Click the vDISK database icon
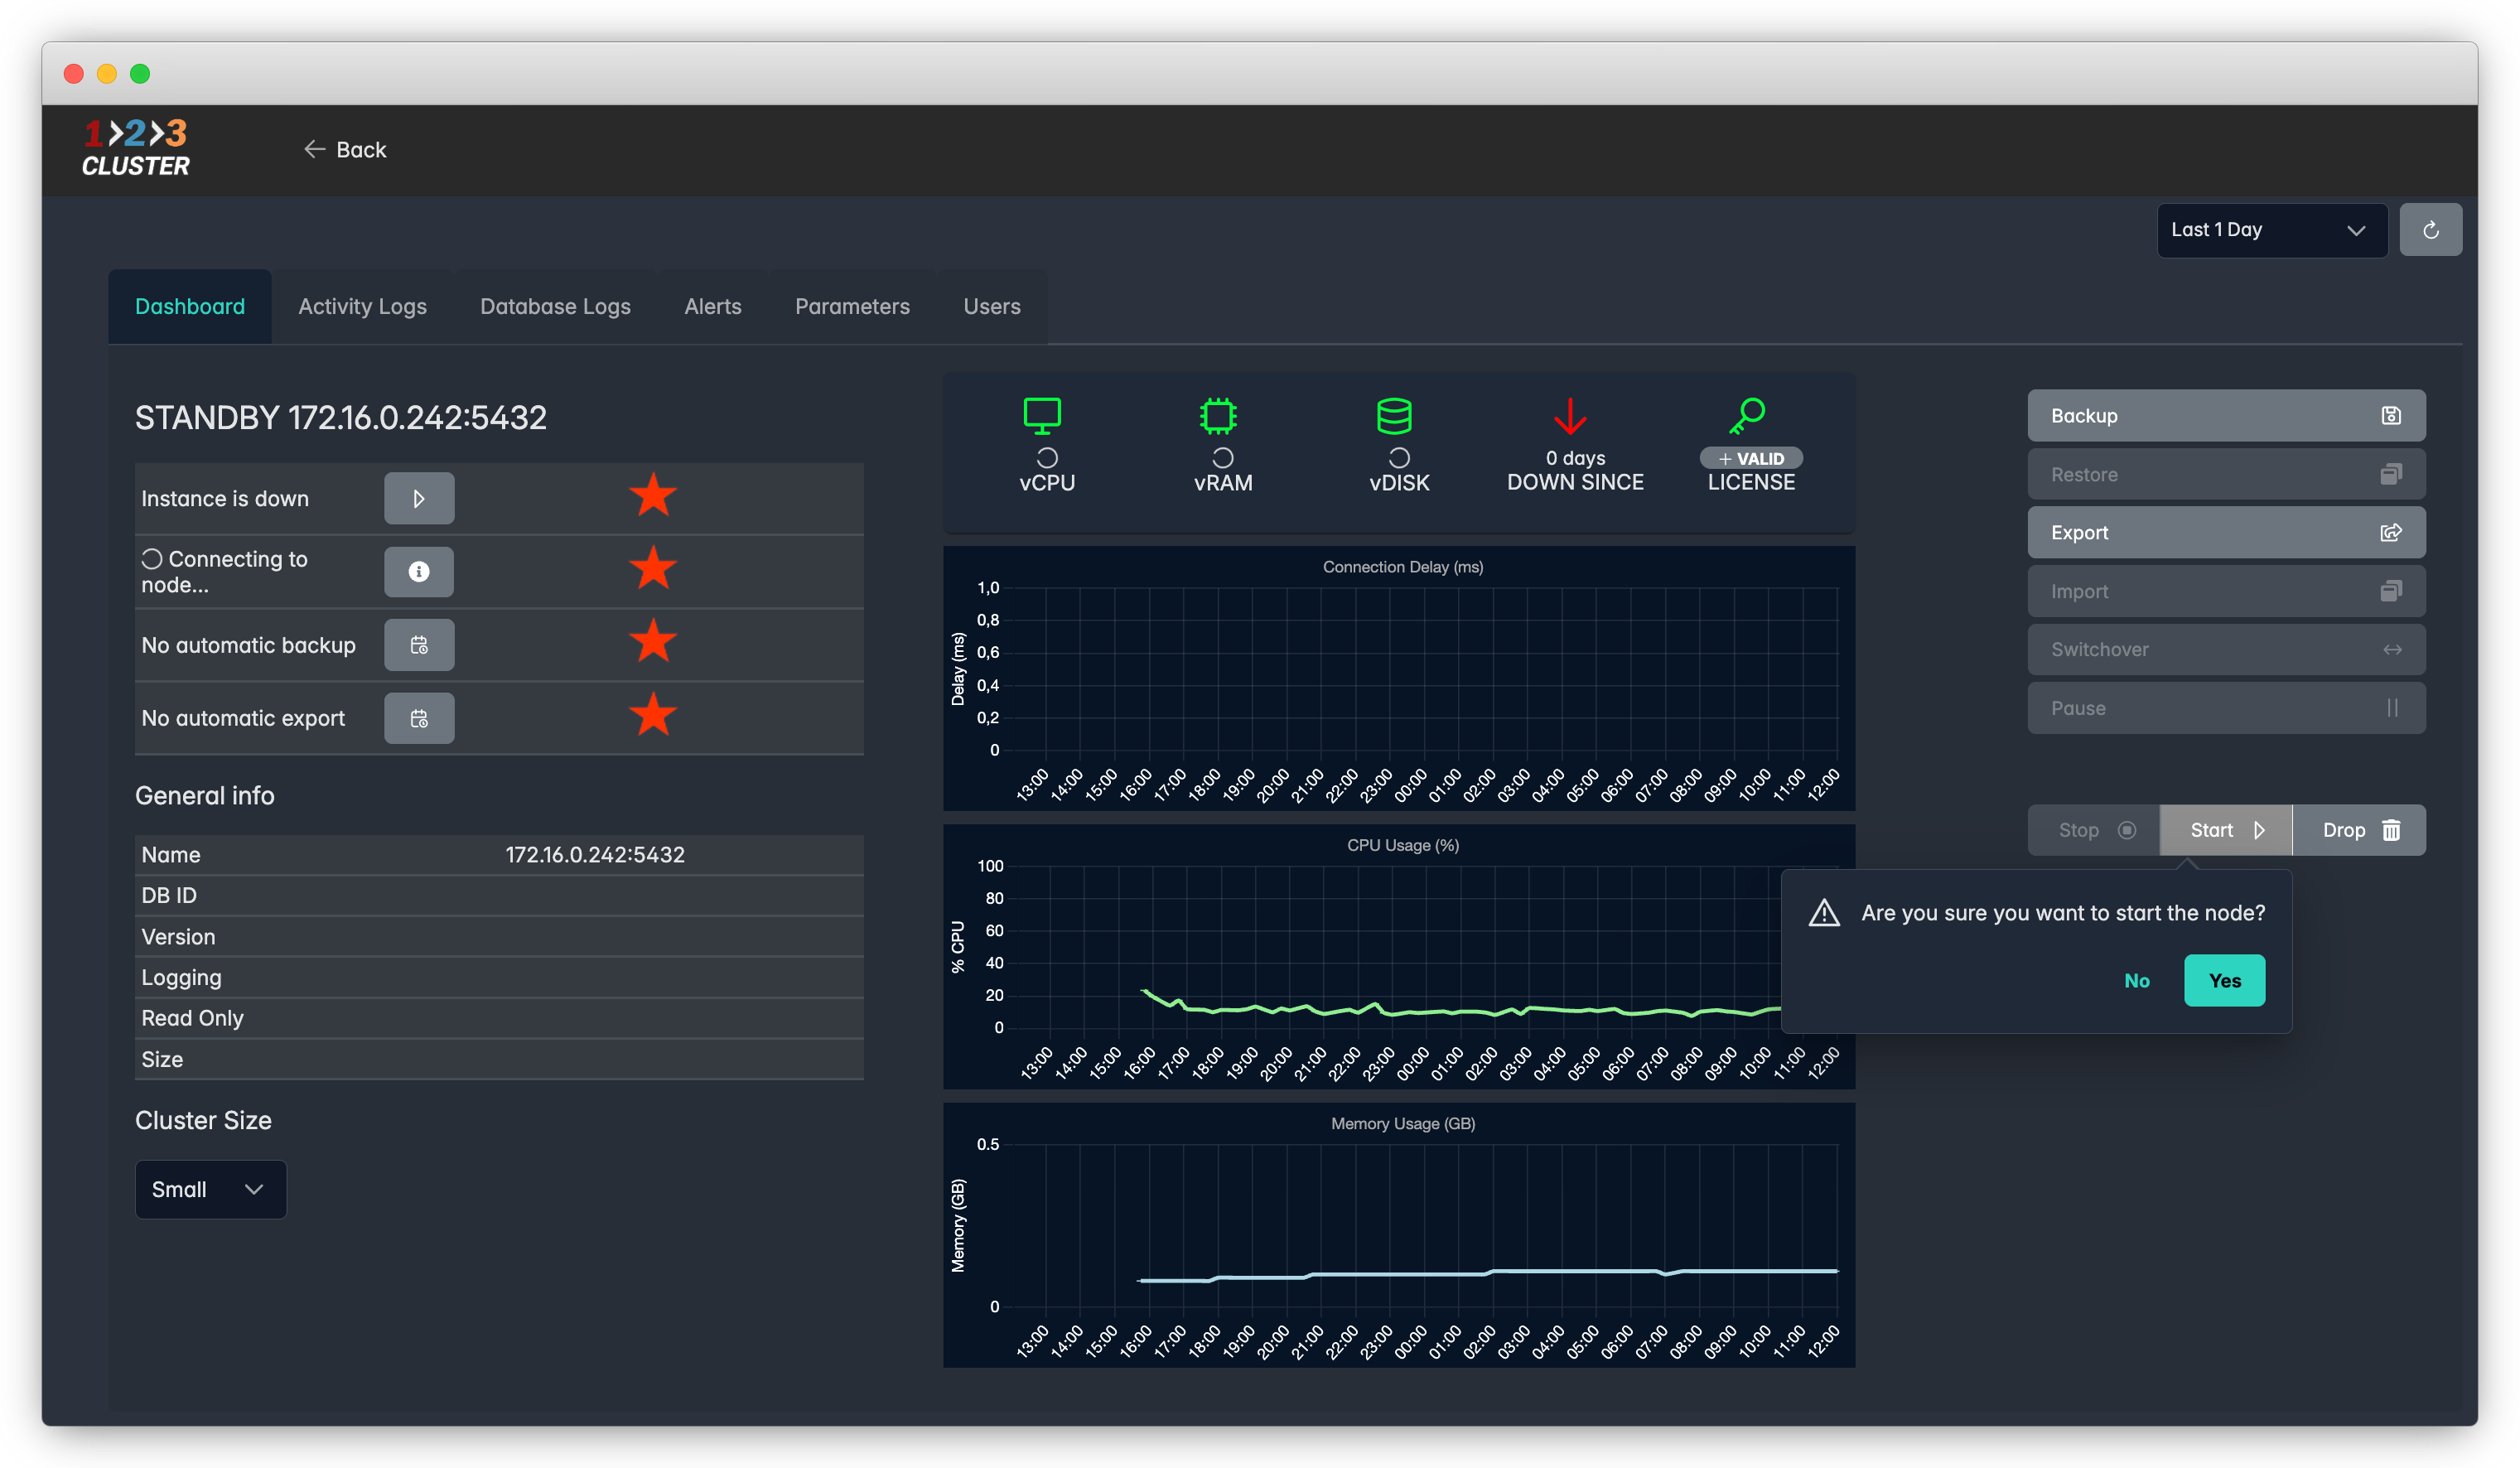This screenshot has width=2520, height=1468. (x=1394, y=415)
